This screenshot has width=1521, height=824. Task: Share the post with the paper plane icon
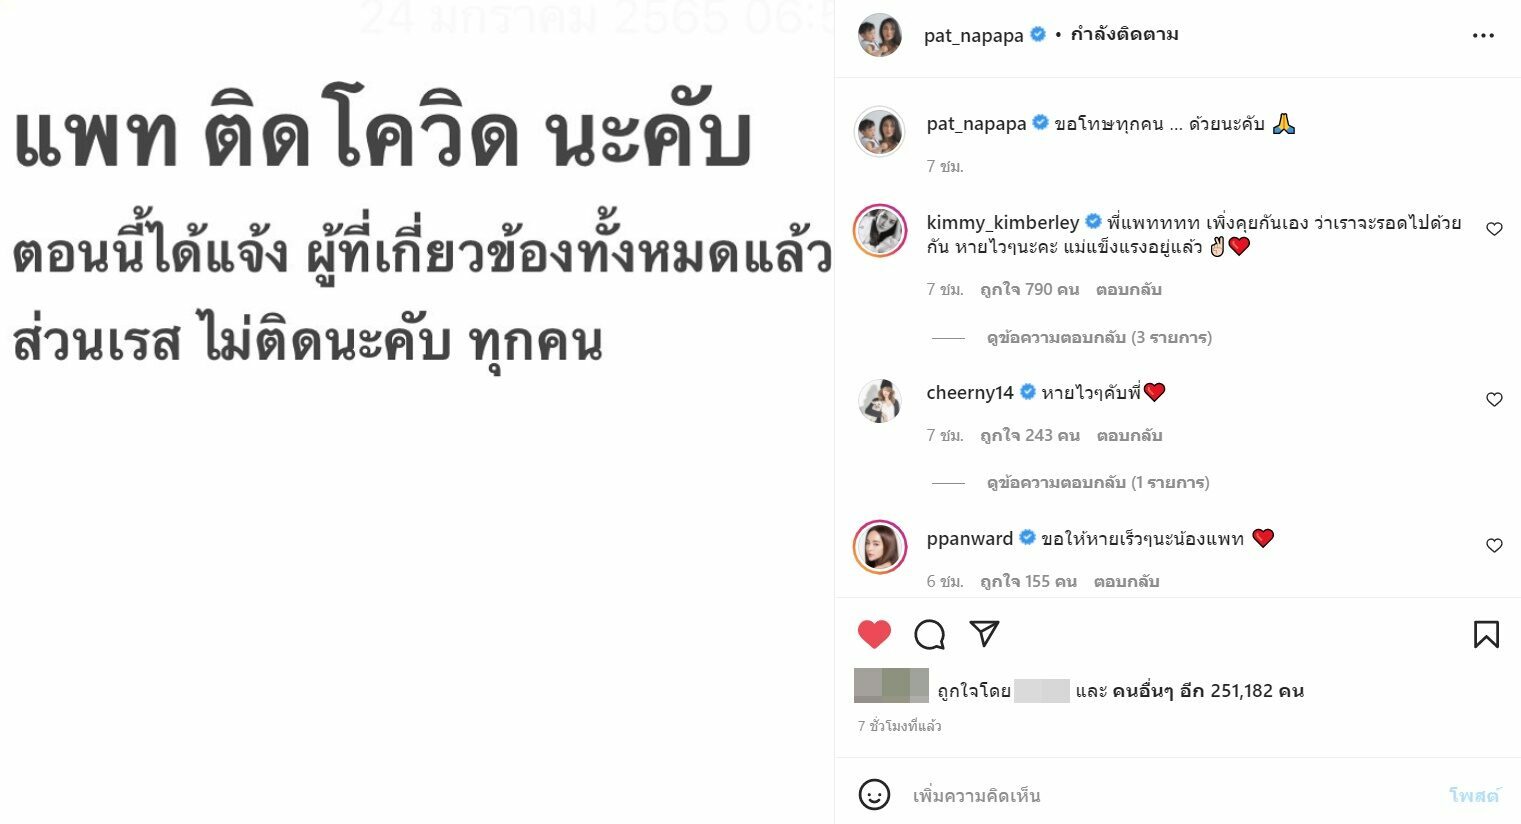click(984, 633)
